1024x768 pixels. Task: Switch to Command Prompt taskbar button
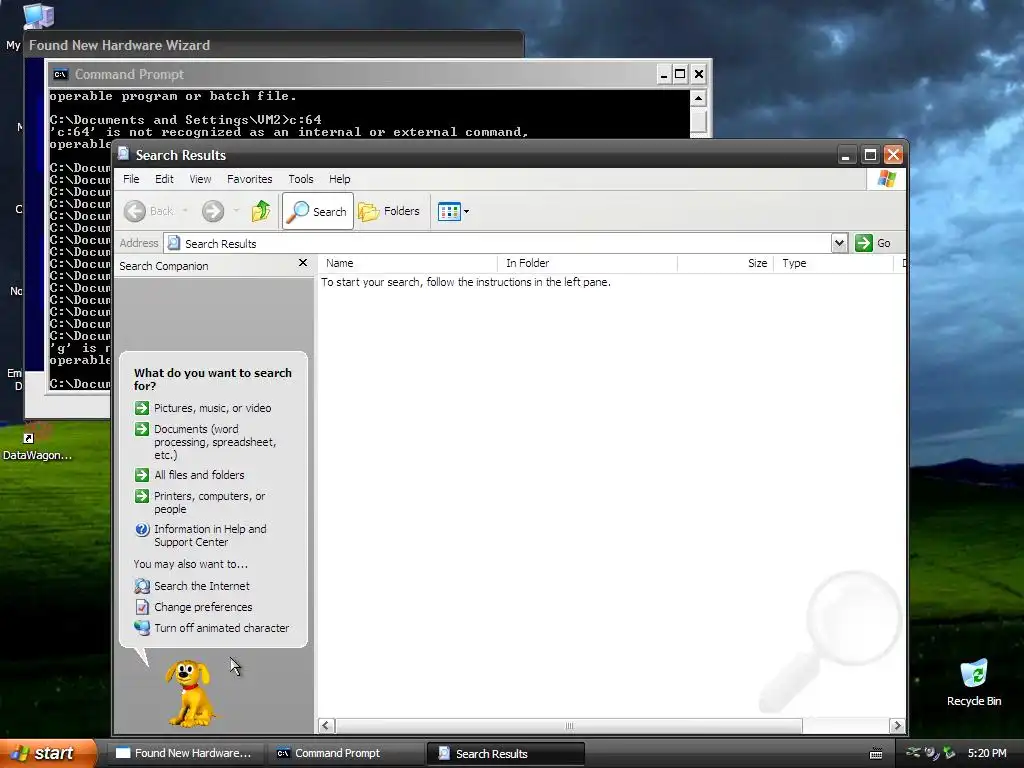345,753
